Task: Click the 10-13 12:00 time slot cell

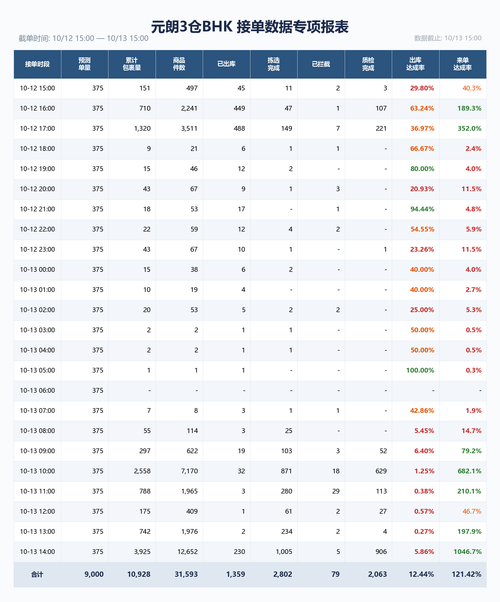Action: [37, 511]
